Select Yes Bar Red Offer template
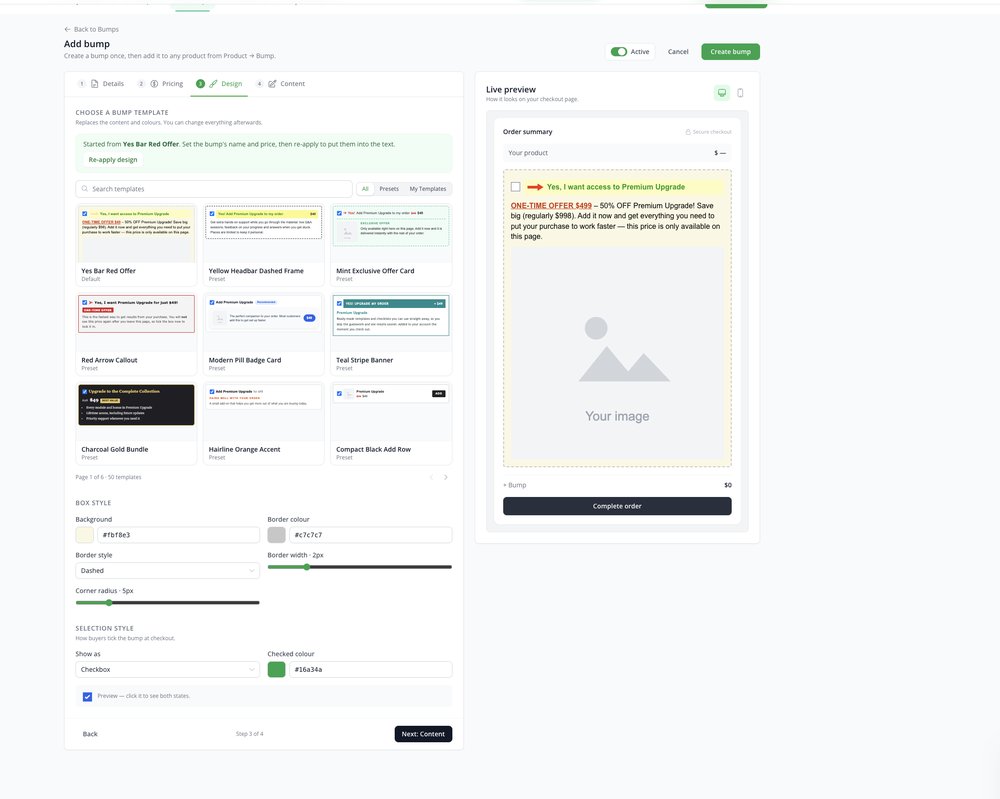 click(x=136, y=245)
